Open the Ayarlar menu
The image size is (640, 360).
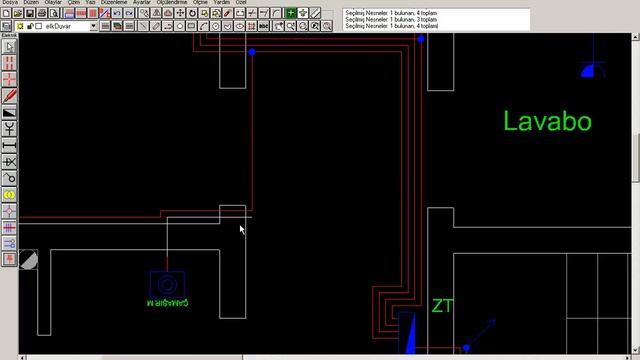coord(142,2)
